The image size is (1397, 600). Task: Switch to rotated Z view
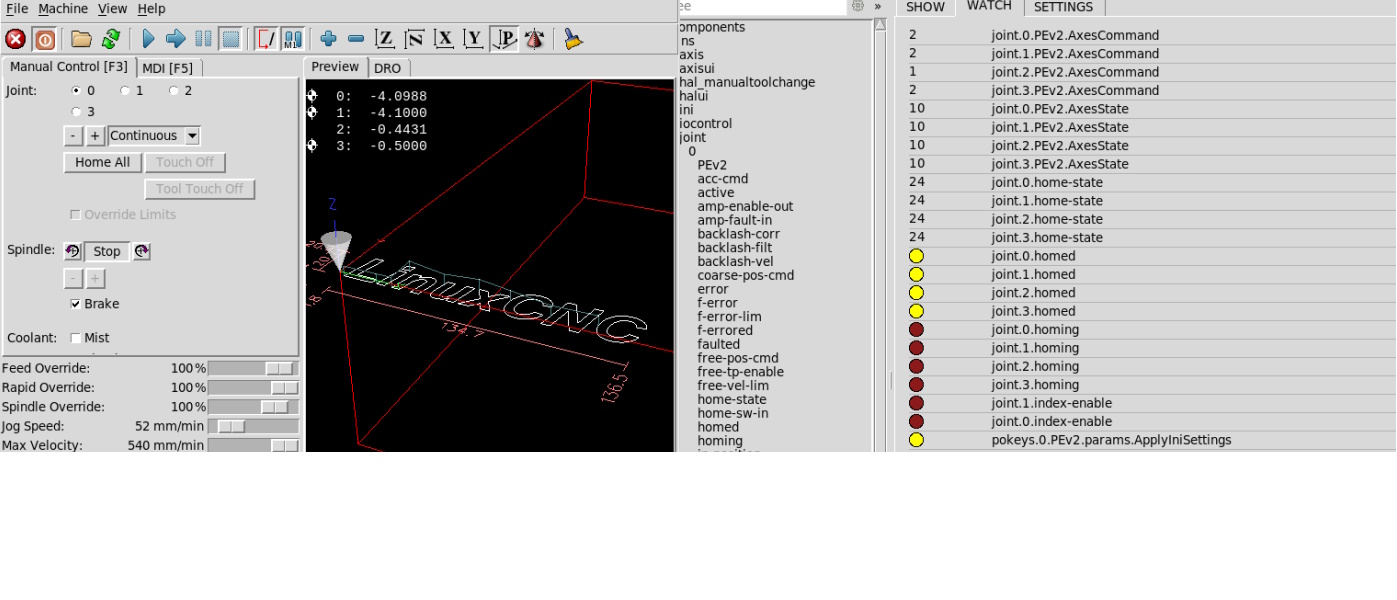(414, 39)
